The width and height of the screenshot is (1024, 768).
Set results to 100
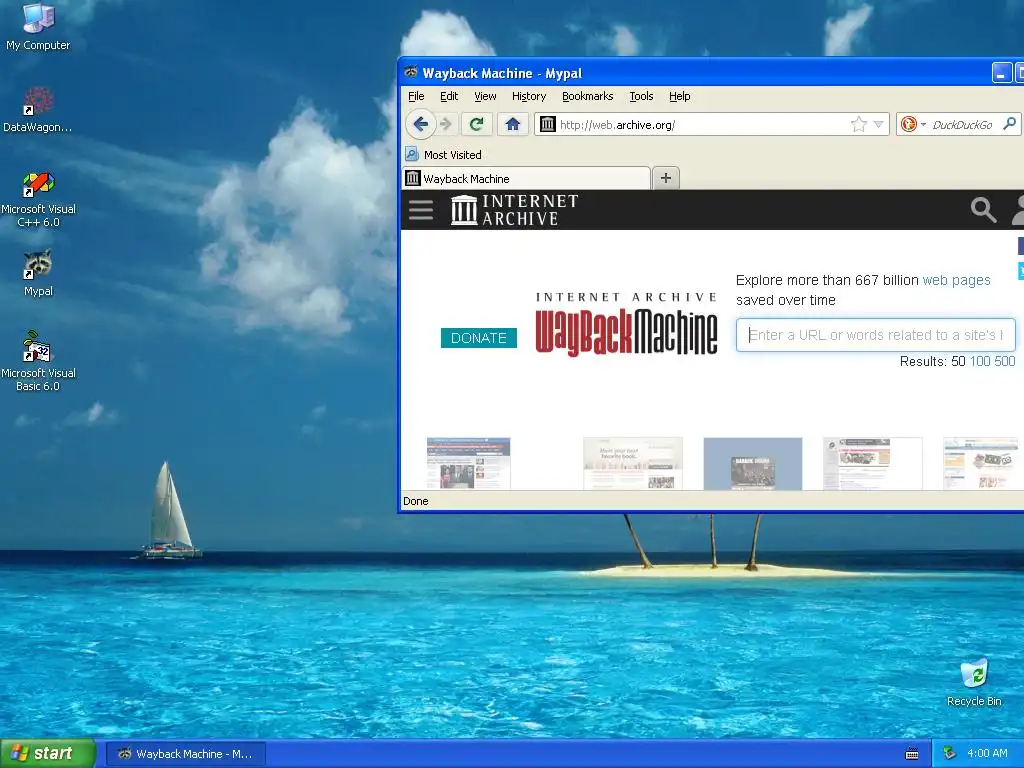tap(980, 361)
